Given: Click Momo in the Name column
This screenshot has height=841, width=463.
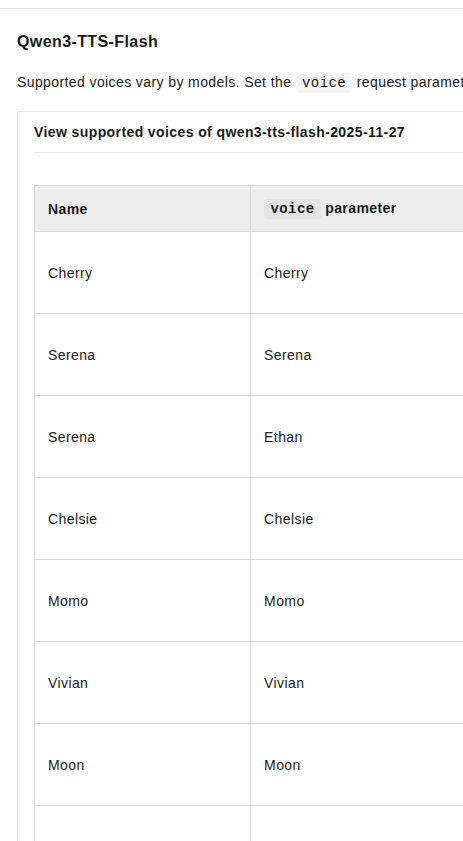Looking at the screenshot, I should click(x=68, y=601).
